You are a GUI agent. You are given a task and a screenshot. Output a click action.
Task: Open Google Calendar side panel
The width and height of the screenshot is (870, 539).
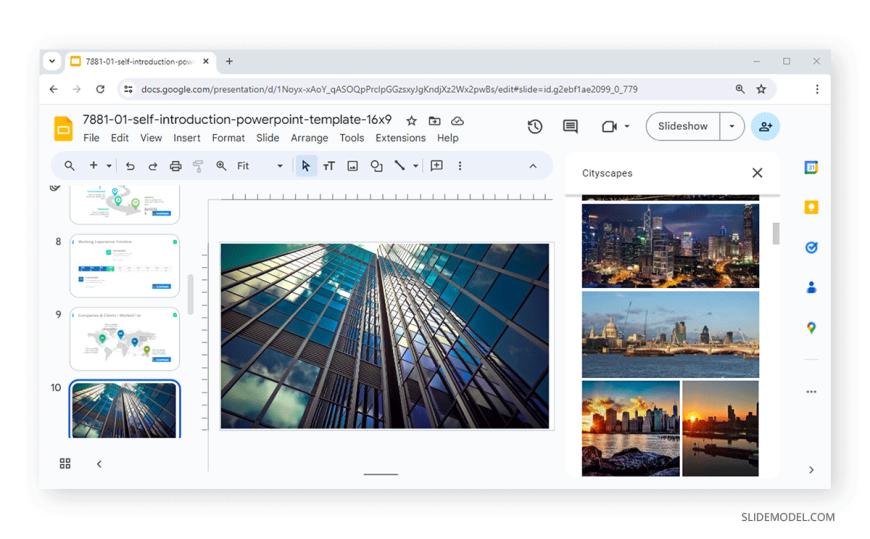tap(811, 167)
